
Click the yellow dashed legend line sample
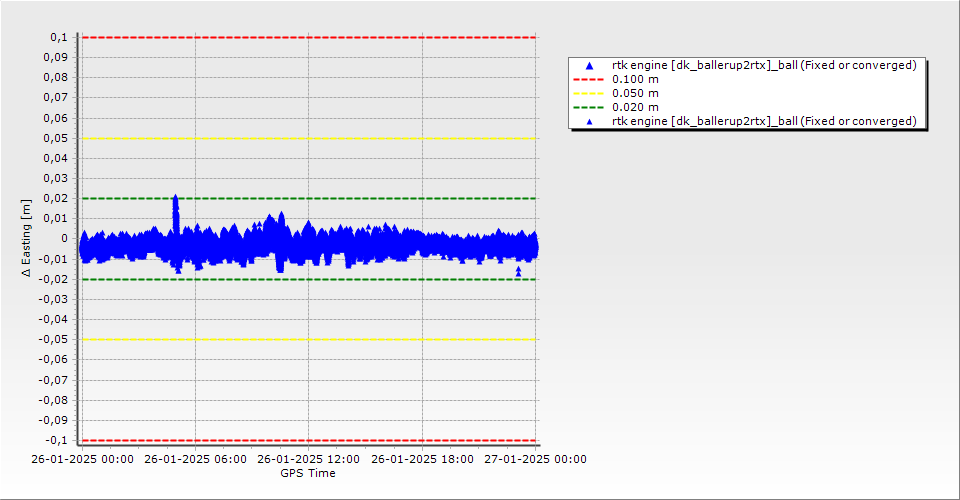[588, 94]
